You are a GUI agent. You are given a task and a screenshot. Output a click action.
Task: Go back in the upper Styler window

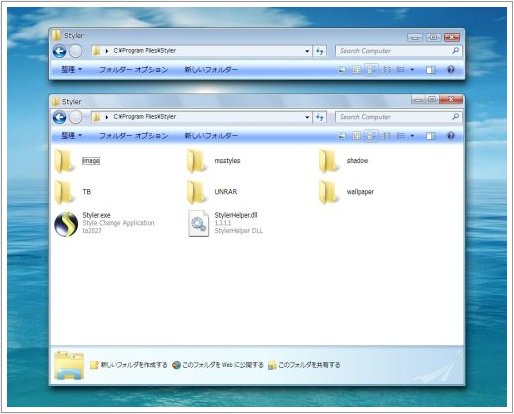pyautogui.click(x=60, y=51)
